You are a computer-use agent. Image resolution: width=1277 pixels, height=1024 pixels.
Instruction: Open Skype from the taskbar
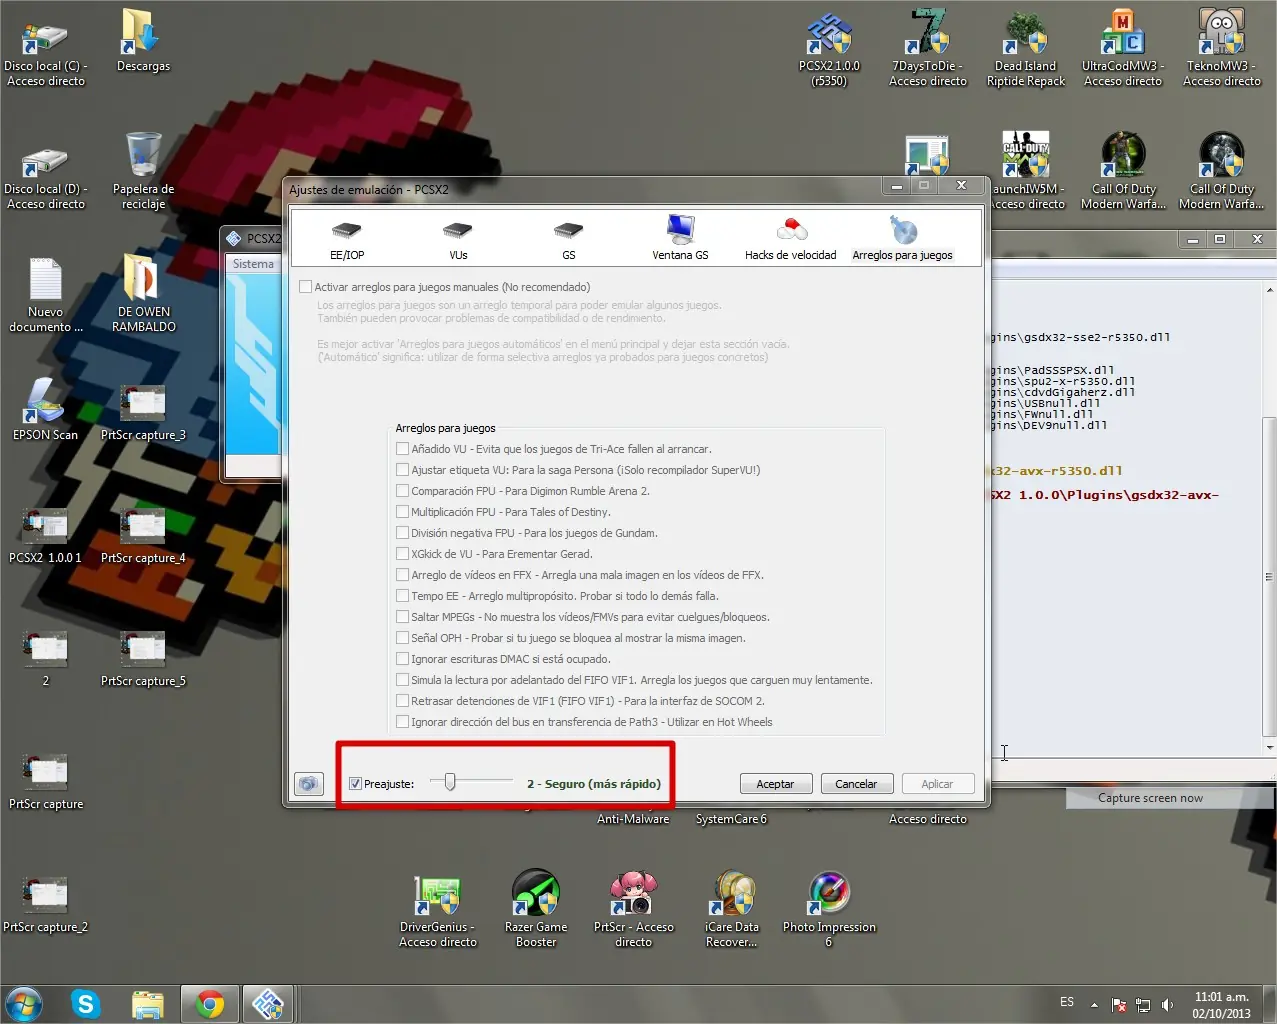click(x=87, y=1004)
